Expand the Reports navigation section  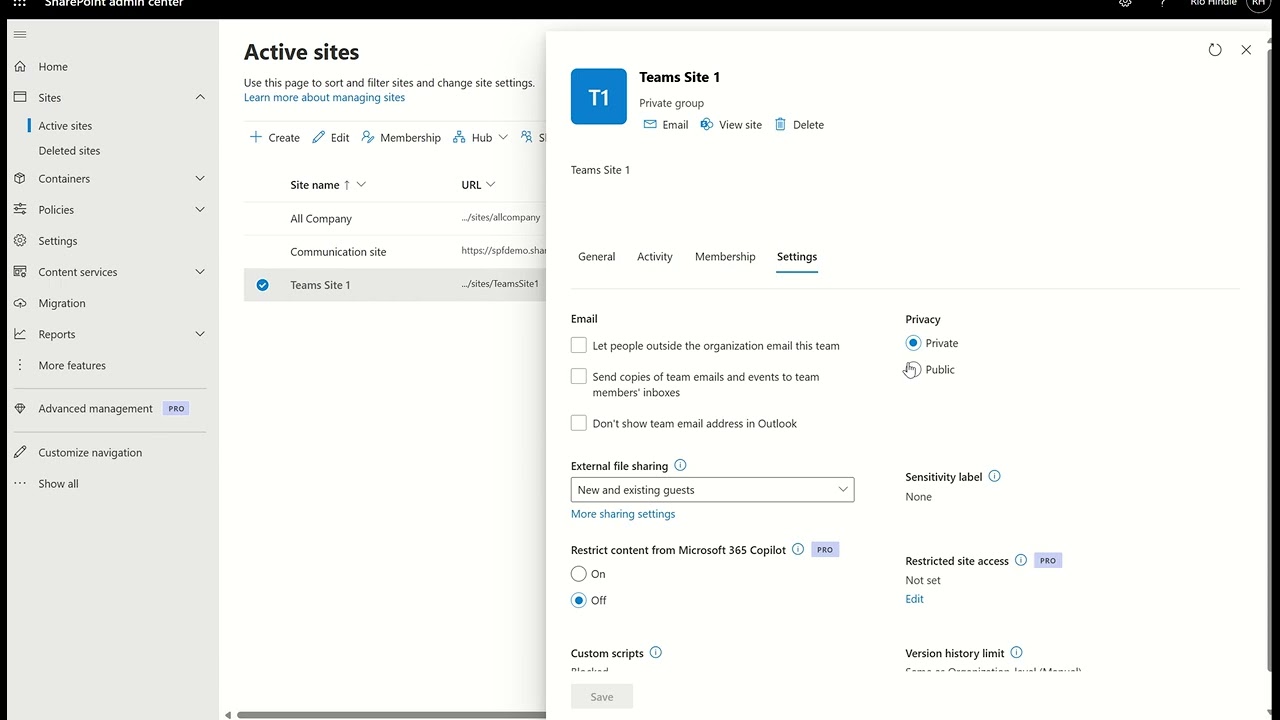point(200,334)
